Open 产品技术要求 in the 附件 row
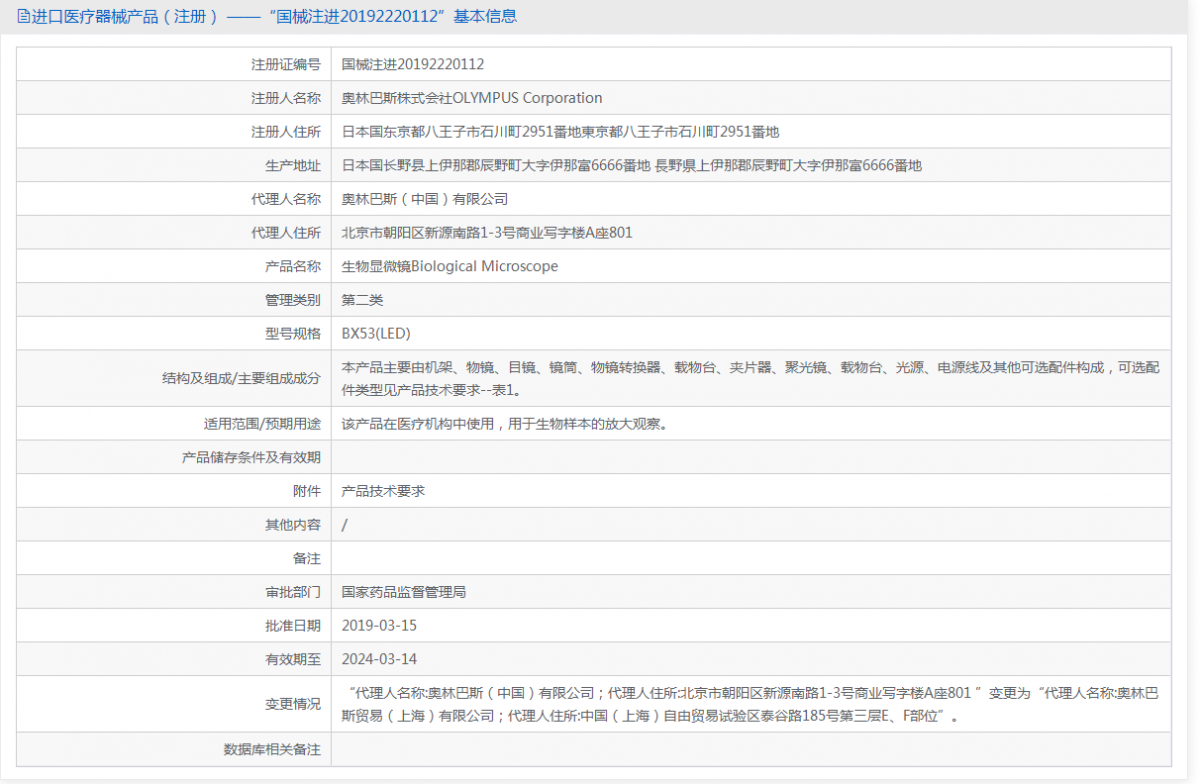The height and width of the screenshot is (784, 1200). click(x=383, y=491)
